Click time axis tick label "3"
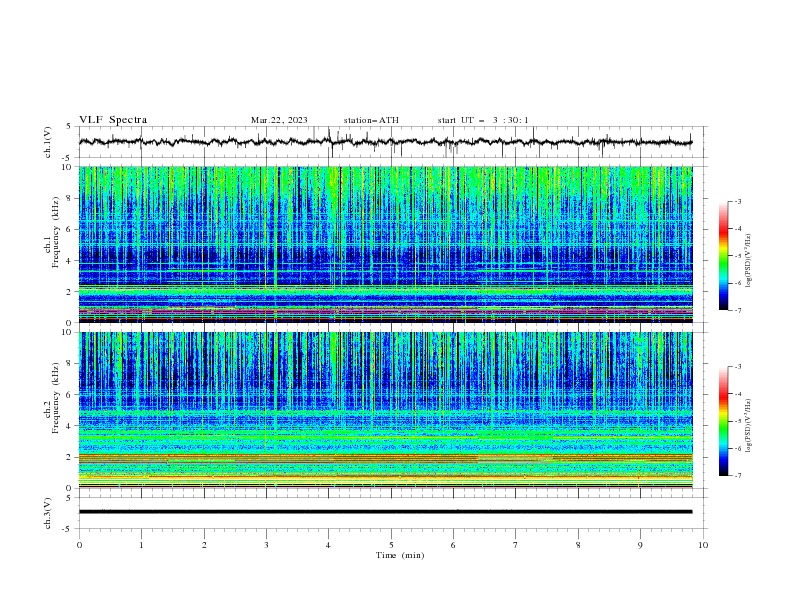The image size is (792, 612). (266, 545)
